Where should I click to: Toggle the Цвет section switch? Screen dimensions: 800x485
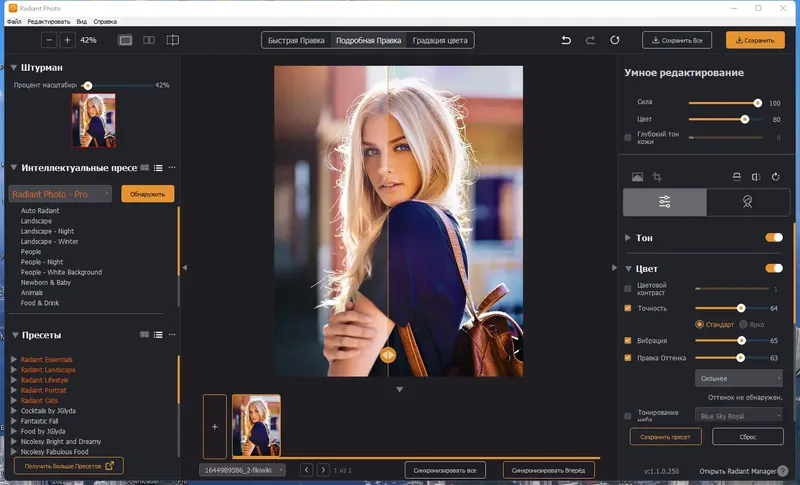pos(773,268)
